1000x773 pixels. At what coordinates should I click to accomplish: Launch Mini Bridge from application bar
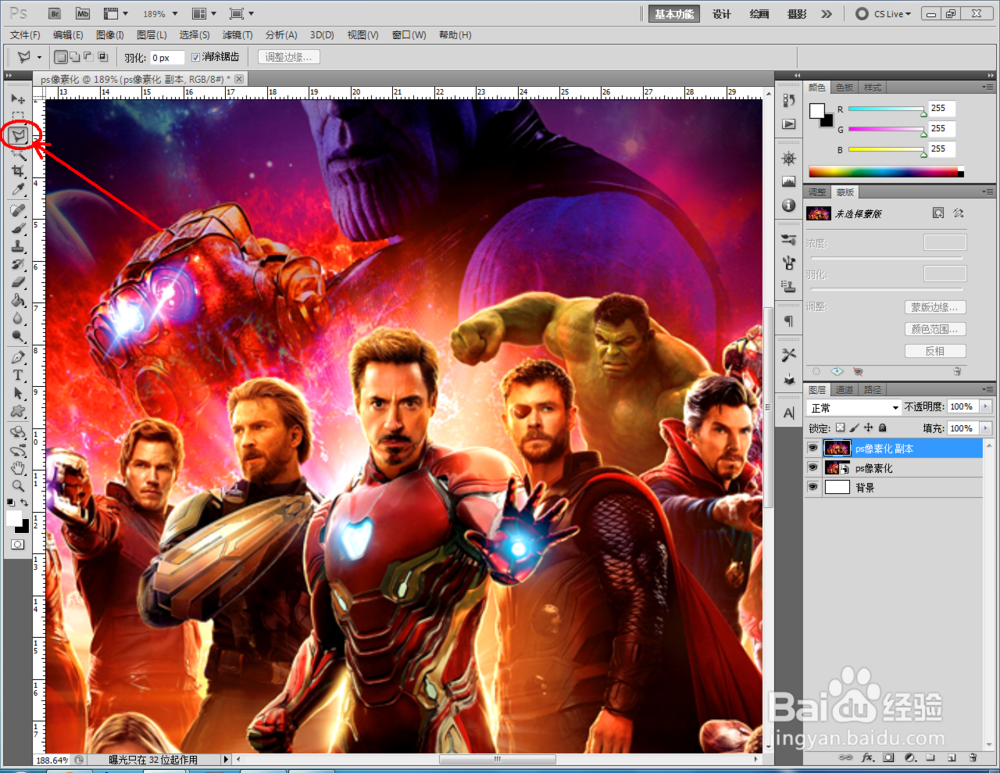[82, 13]
